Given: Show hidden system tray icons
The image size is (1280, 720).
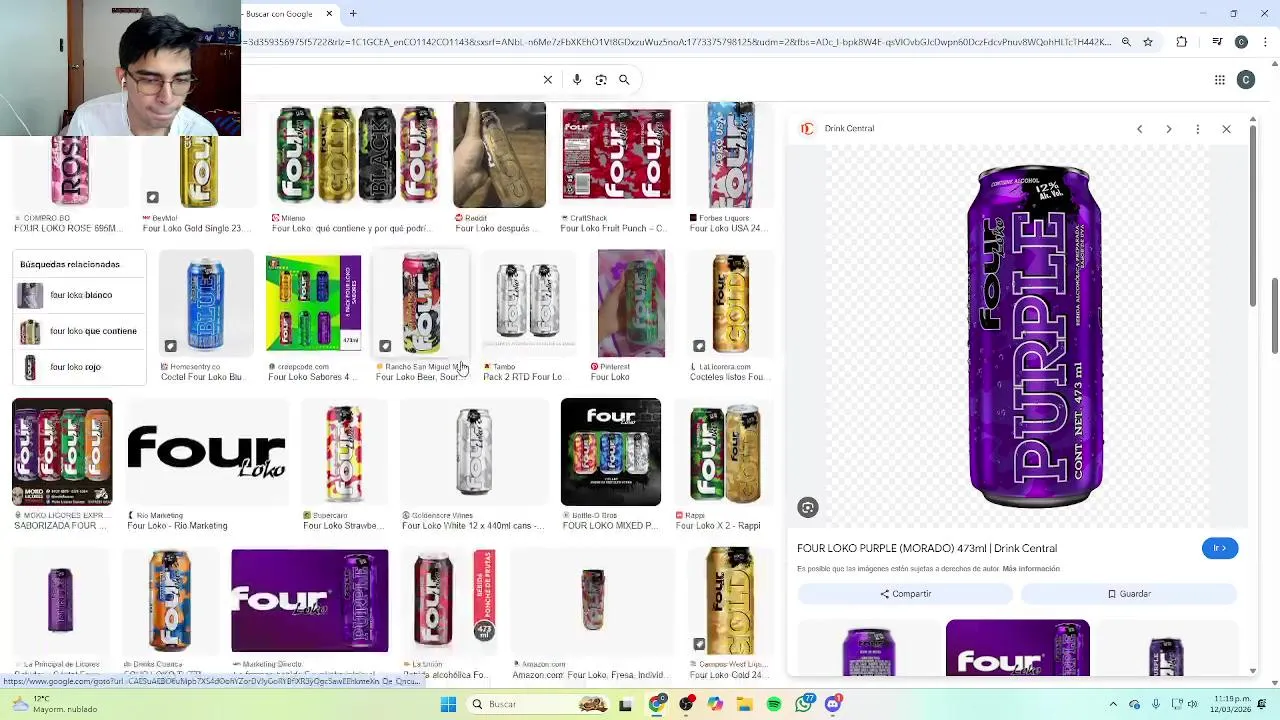Looking at the screenshot, I should tap(1113, 704).
